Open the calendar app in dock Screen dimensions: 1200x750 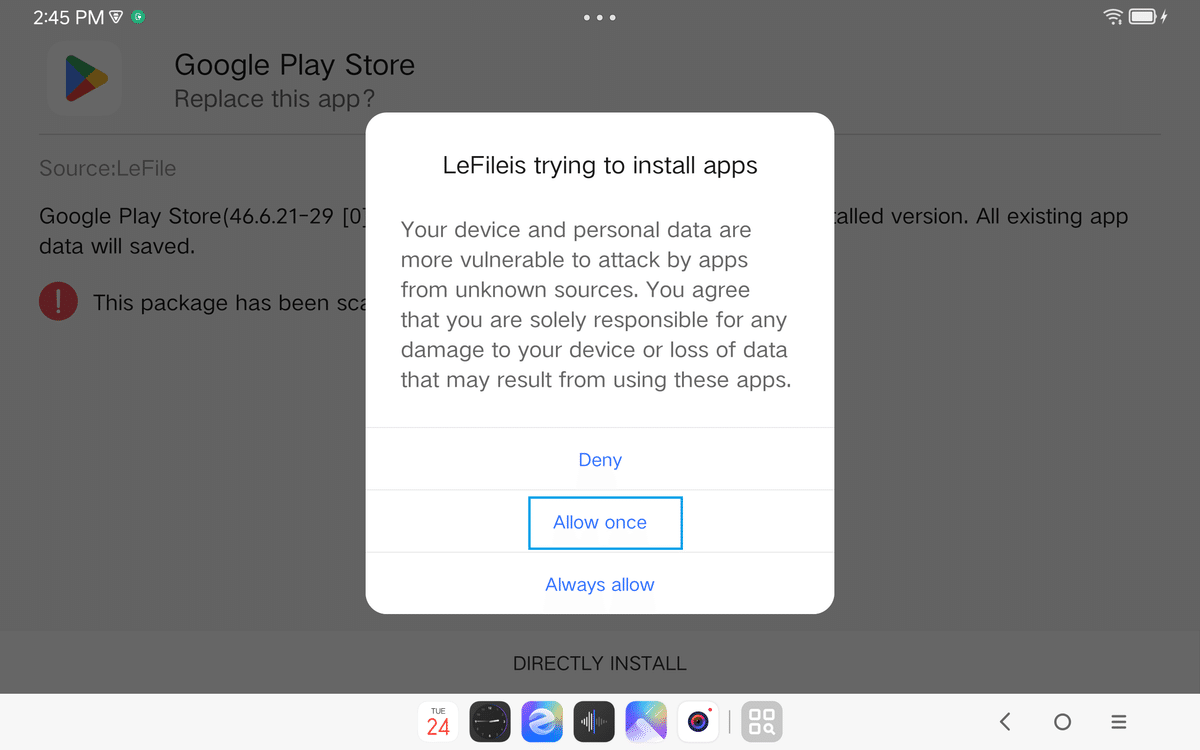pos(438,721)
